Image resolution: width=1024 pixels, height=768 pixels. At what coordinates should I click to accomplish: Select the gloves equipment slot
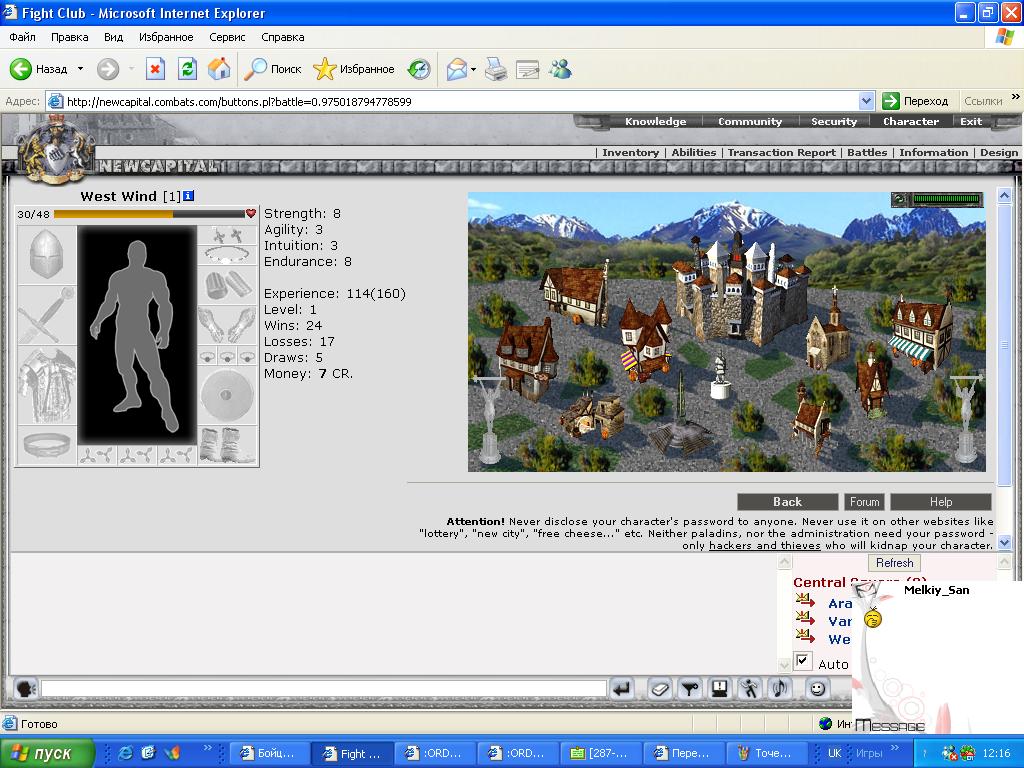click(227, 325)
